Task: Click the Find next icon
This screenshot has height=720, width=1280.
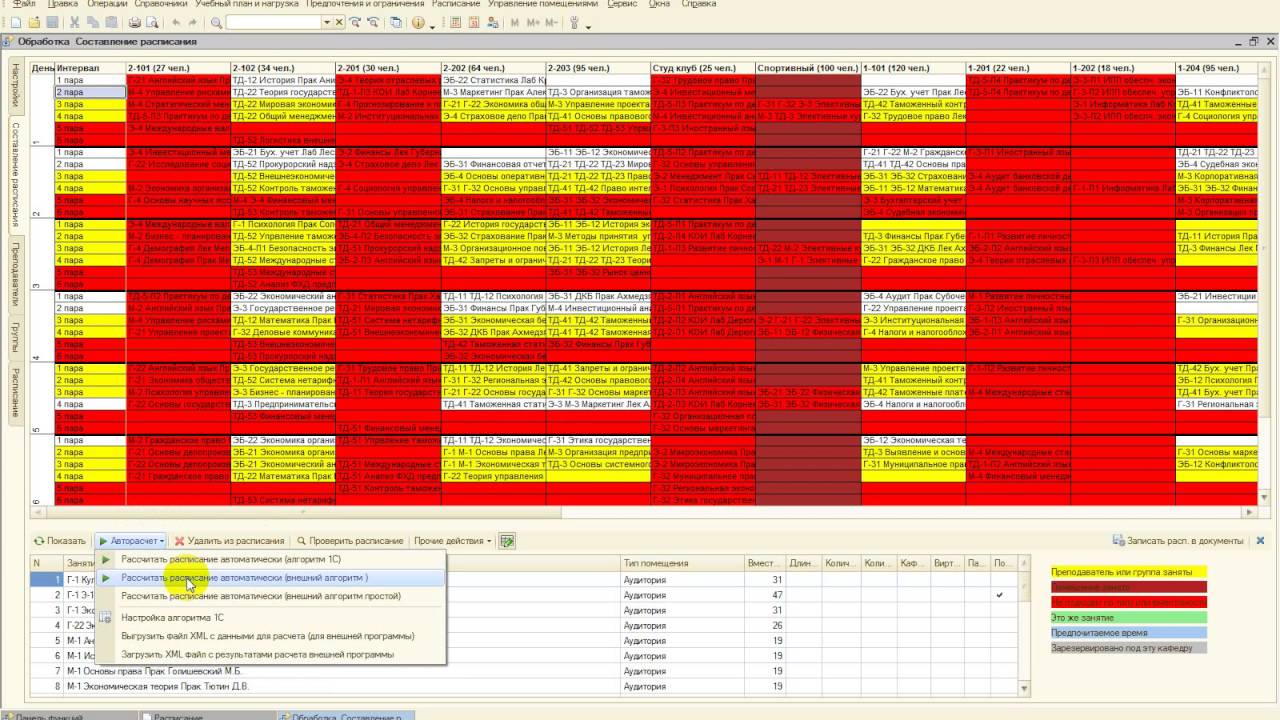Action: pyautogui.click(x=354, y=22)
